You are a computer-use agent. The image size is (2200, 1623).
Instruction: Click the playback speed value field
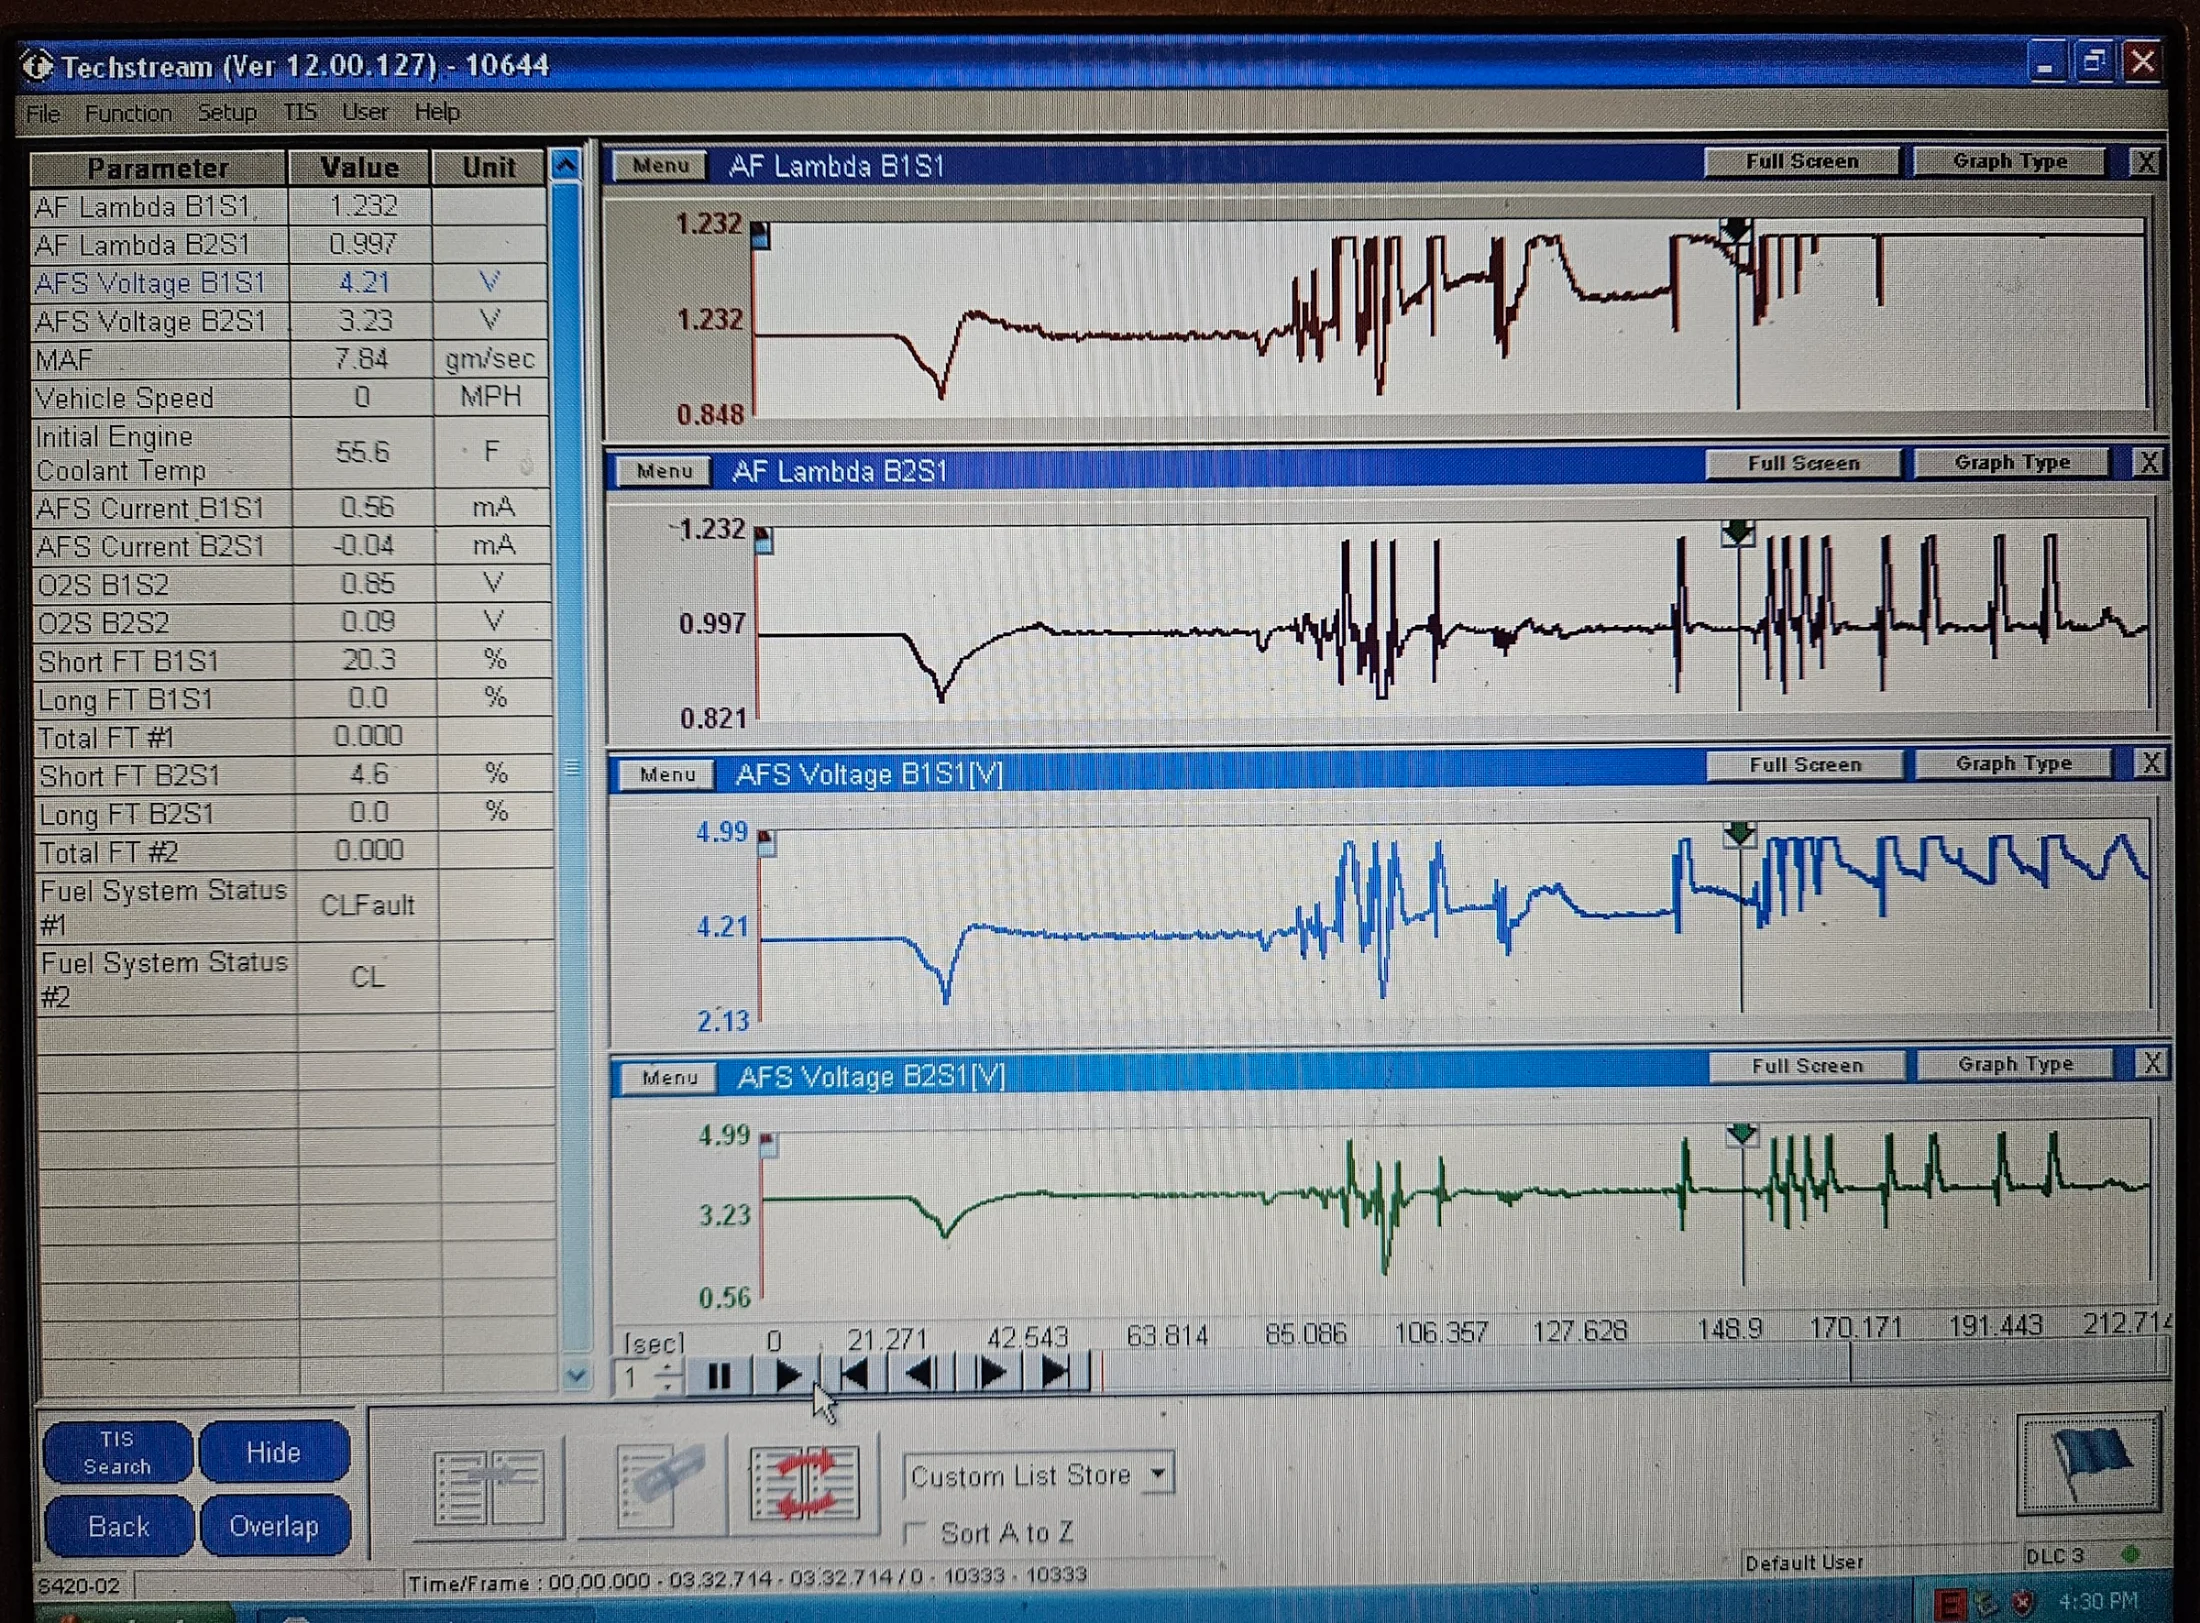(x=634, y=1378)
